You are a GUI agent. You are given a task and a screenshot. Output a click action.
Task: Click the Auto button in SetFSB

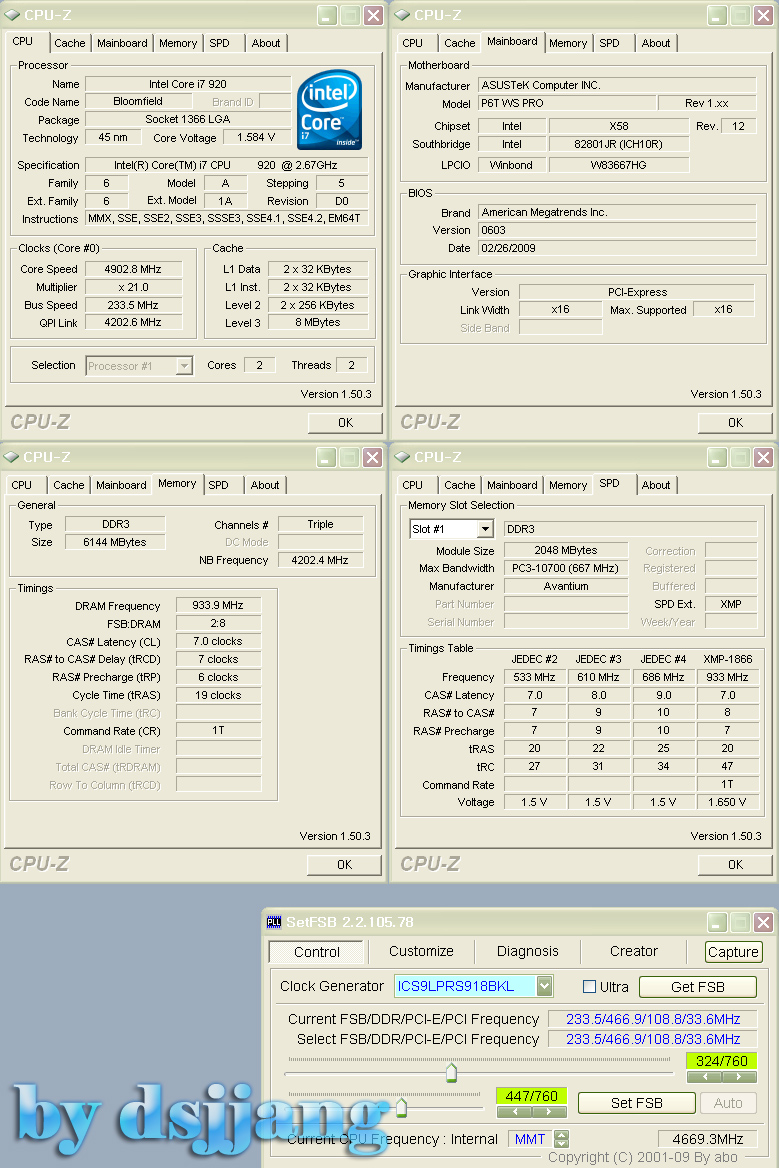point(728,1103)
